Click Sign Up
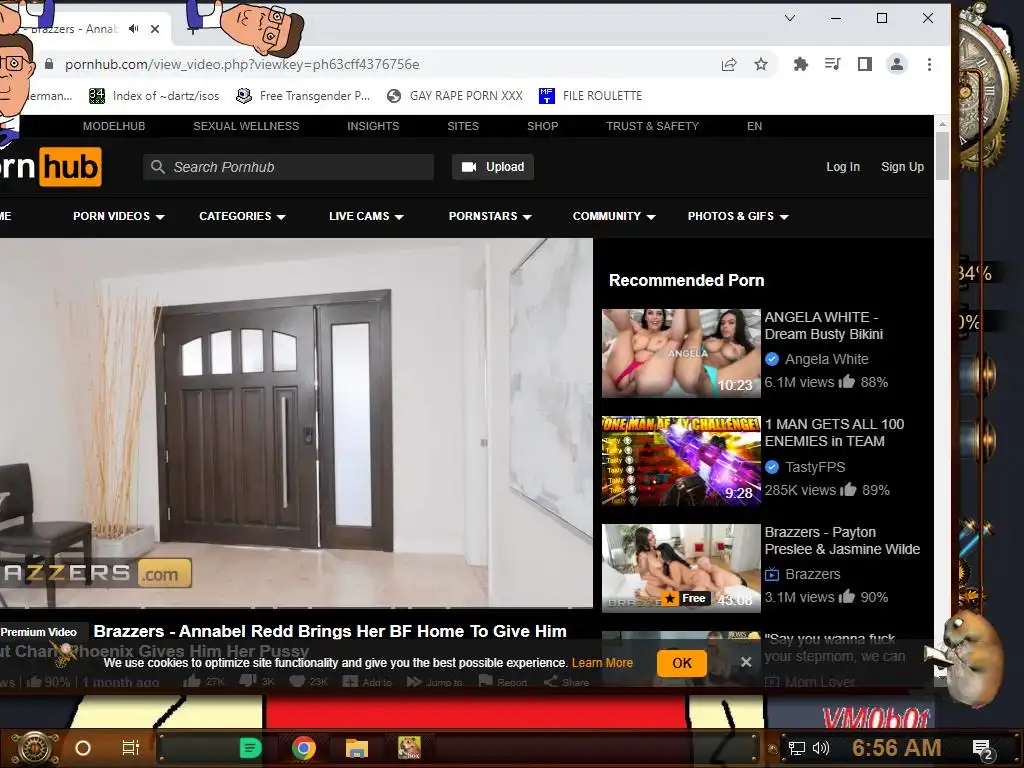1024x768 pixels. point(903,167)
